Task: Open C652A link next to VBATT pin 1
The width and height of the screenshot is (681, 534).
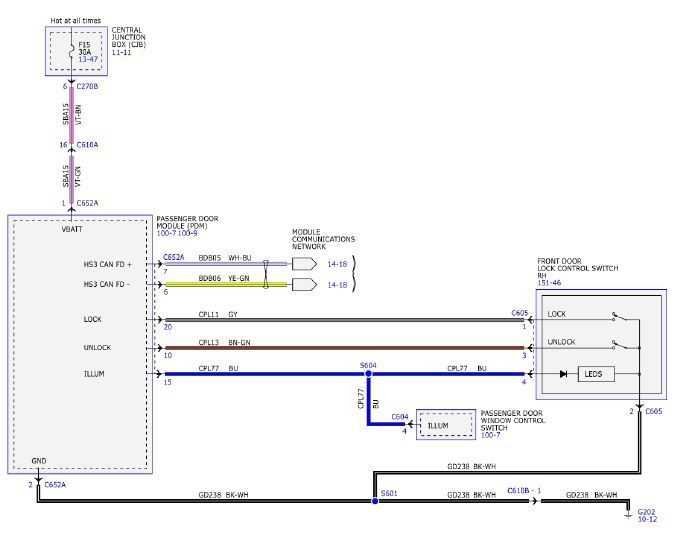Action: [87, 203]
